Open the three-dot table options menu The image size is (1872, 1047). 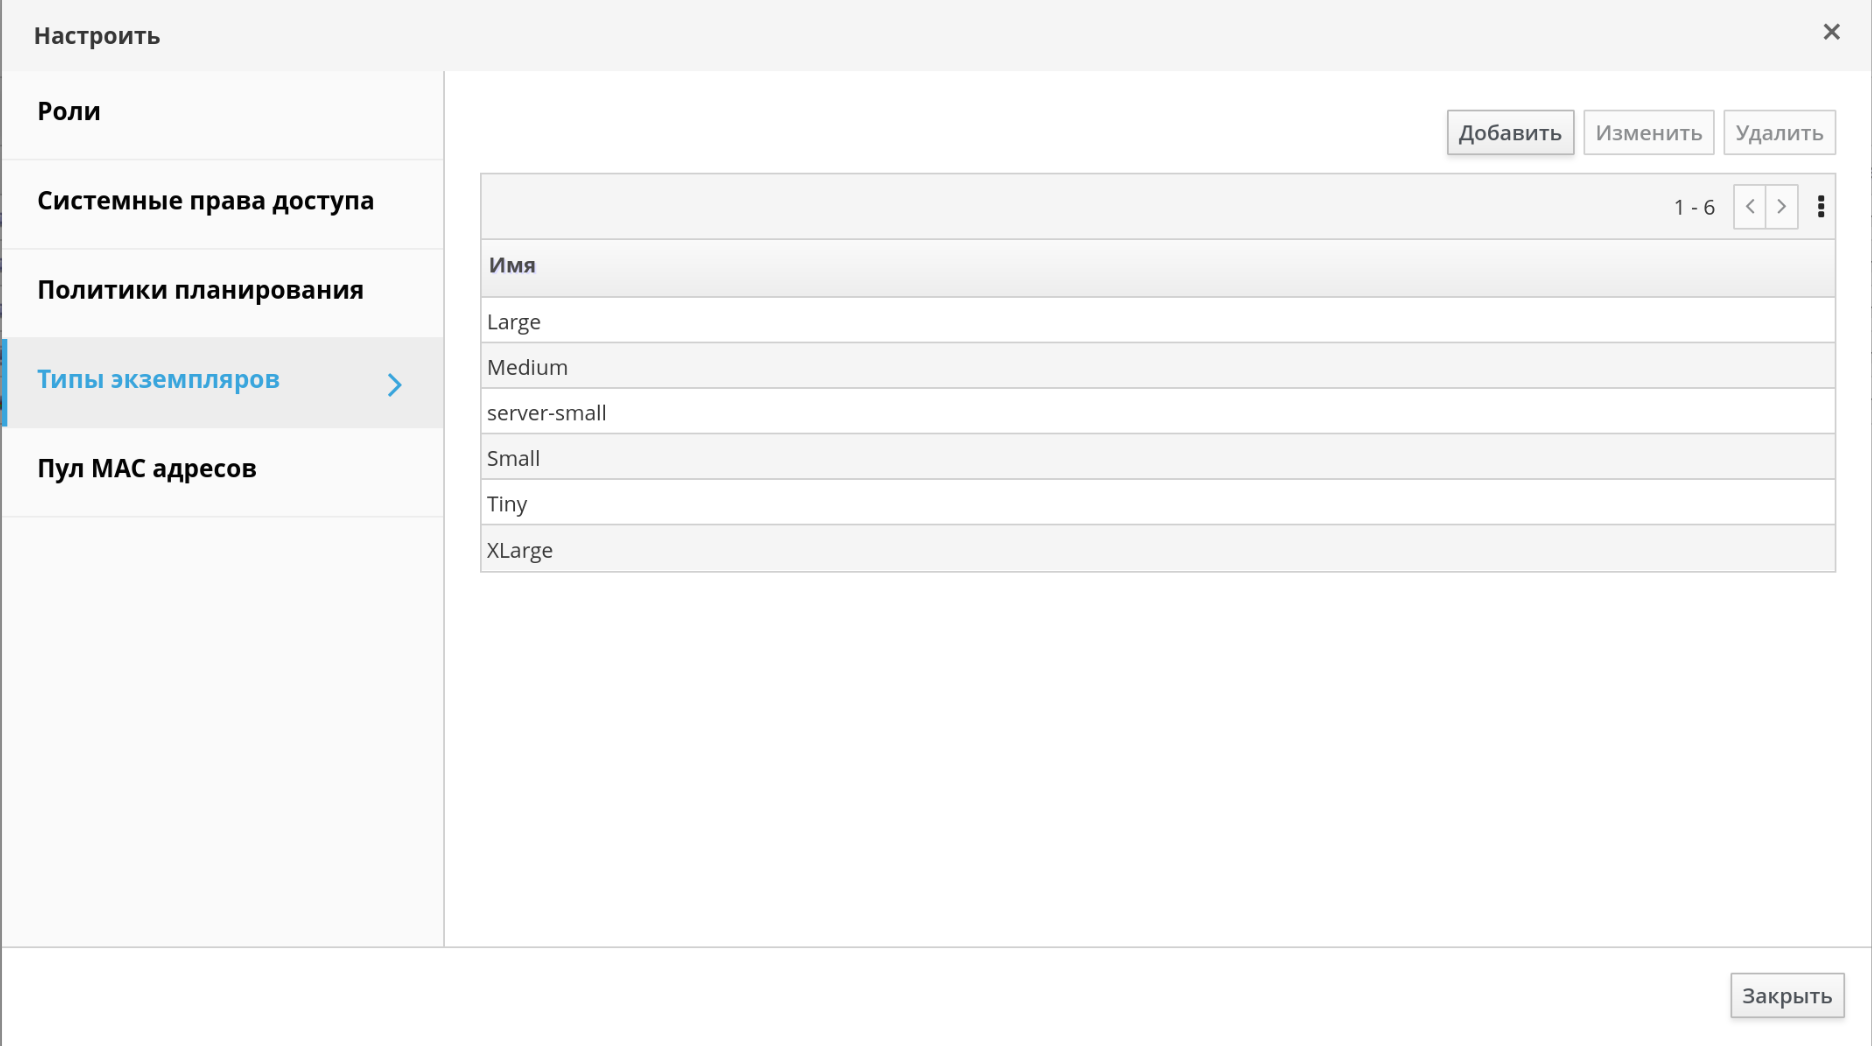pyautogui.click(x=1820, y=207)
